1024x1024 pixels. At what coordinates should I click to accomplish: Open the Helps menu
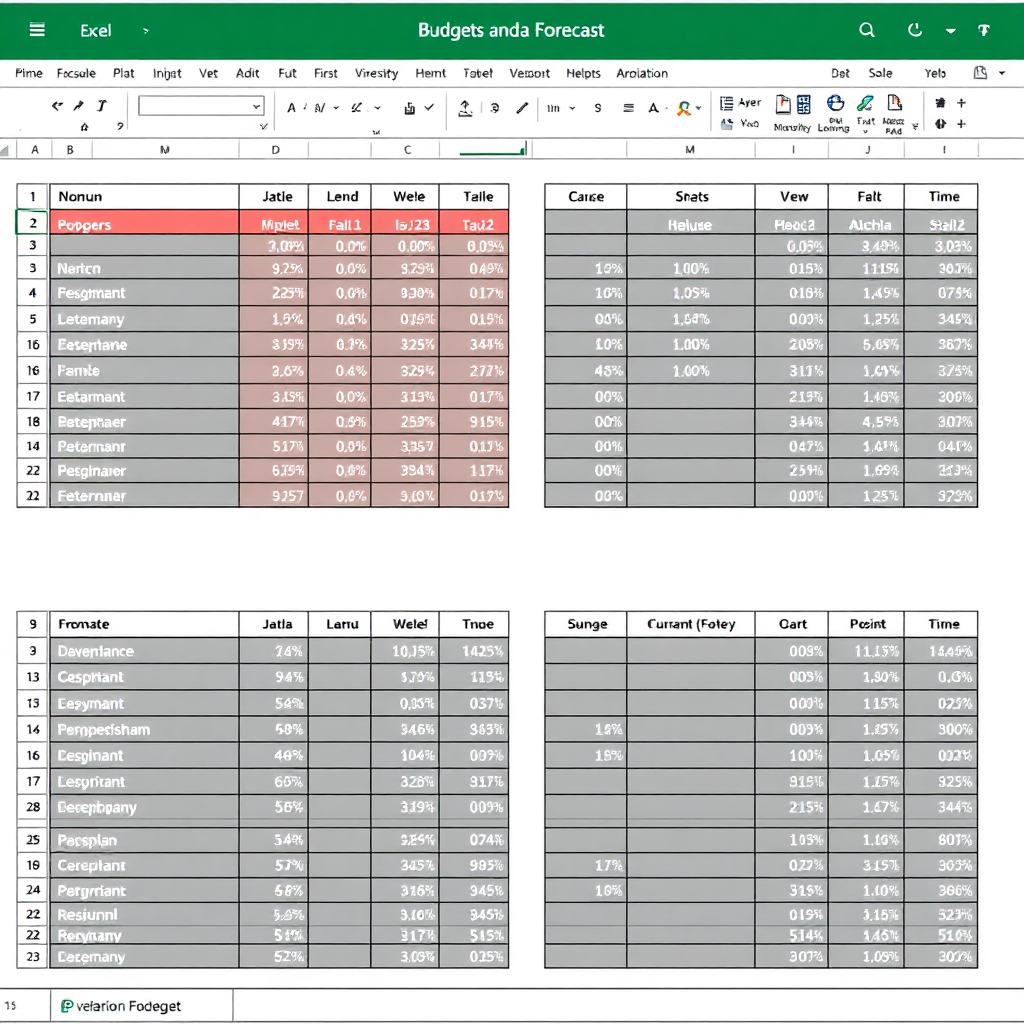(583, 73)
